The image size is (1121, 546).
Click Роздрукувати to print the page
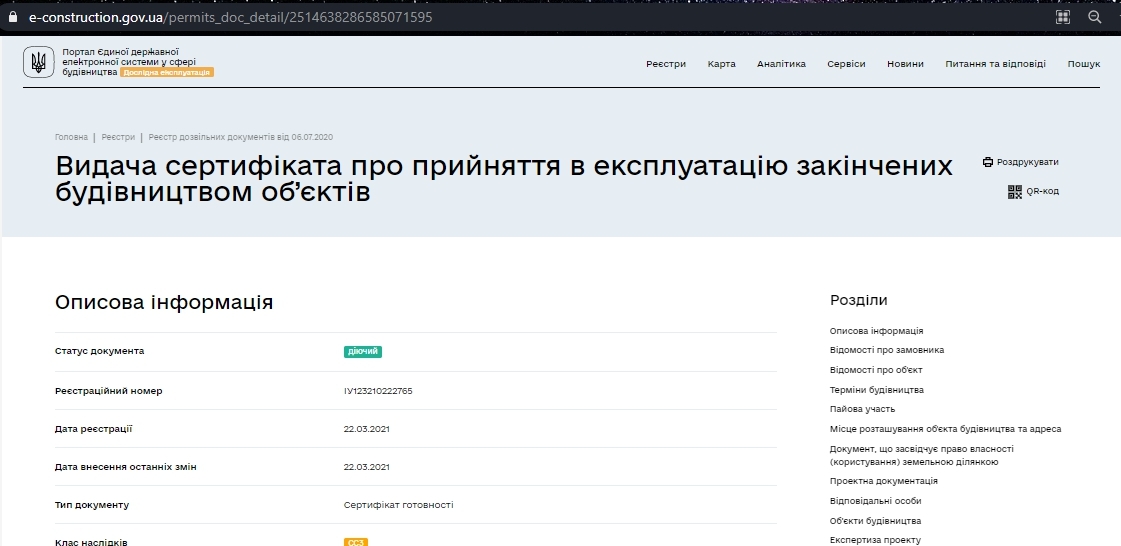(x=1027, y=162)
